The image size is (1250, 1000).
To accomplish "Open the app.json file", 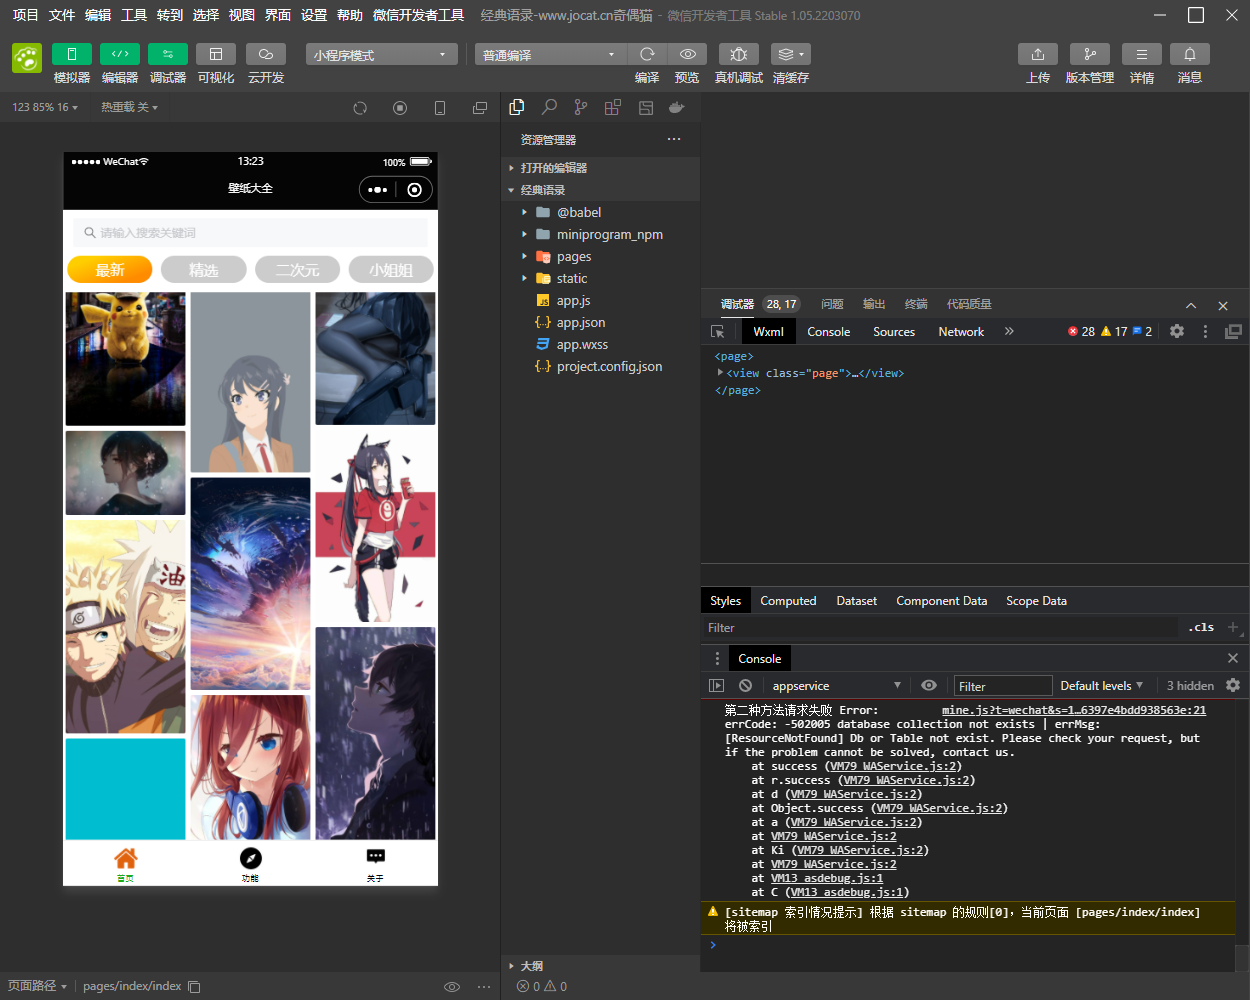I will [600, 322].
